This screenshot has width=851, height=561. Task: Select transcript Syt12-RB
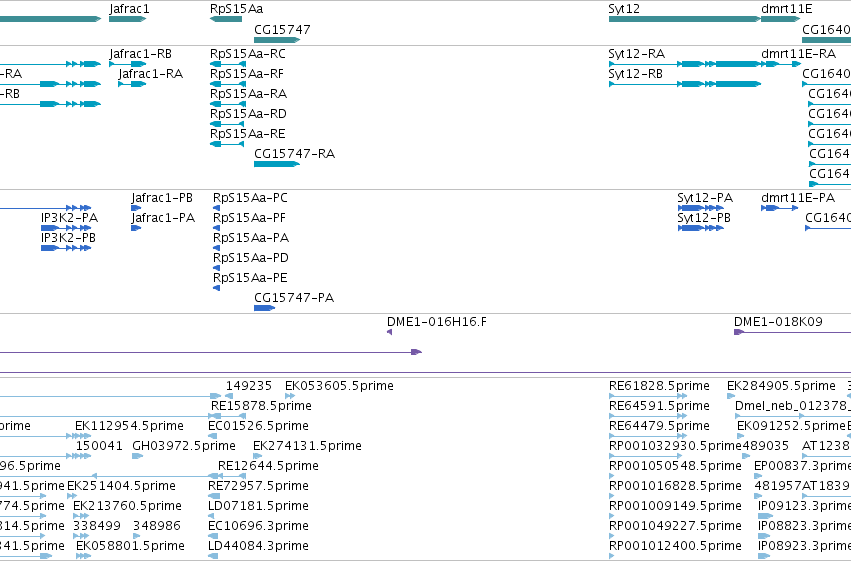point(636,74)
